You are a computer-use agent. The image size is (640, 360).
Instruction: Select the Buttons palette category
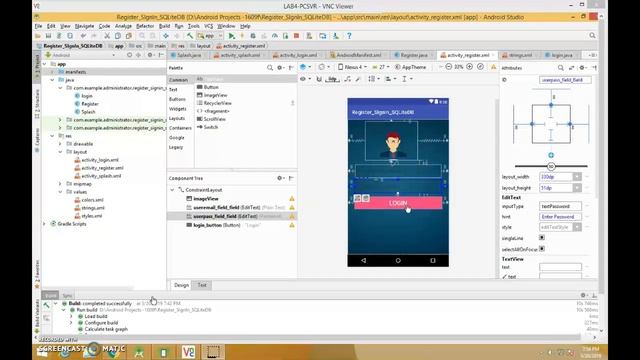(177, 99)
